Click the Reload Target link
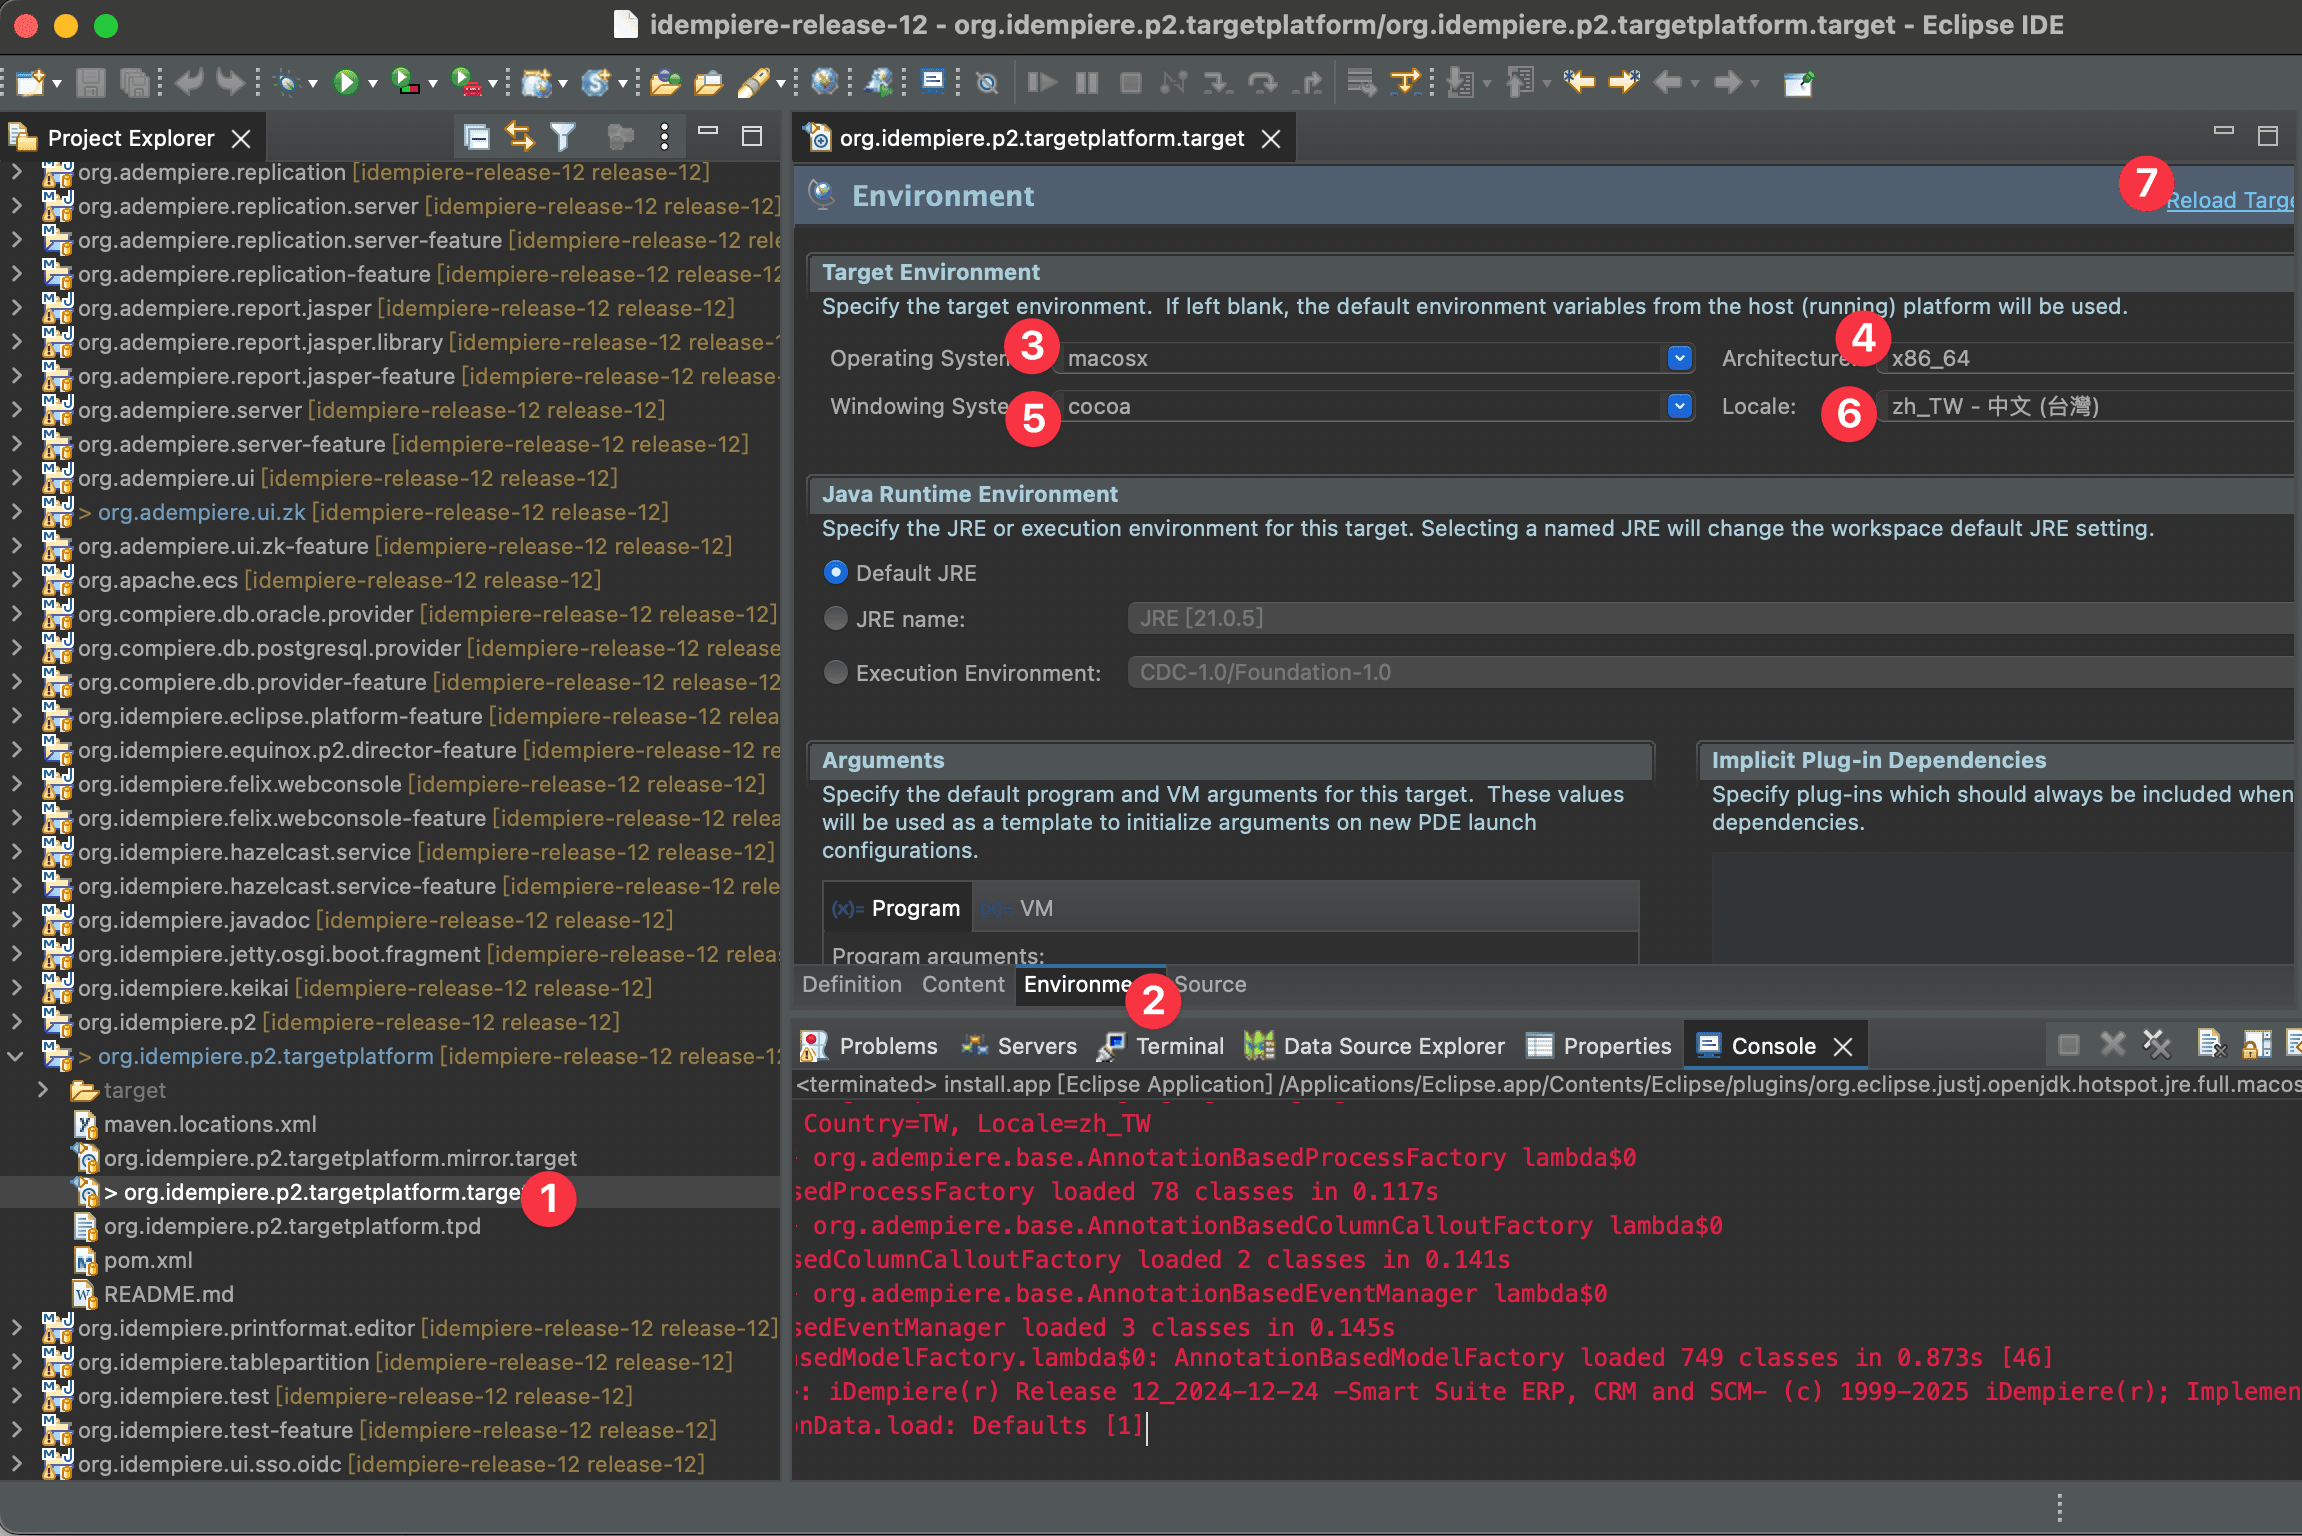Viewport: 2302px width, 1536px height. (2230, 200)
